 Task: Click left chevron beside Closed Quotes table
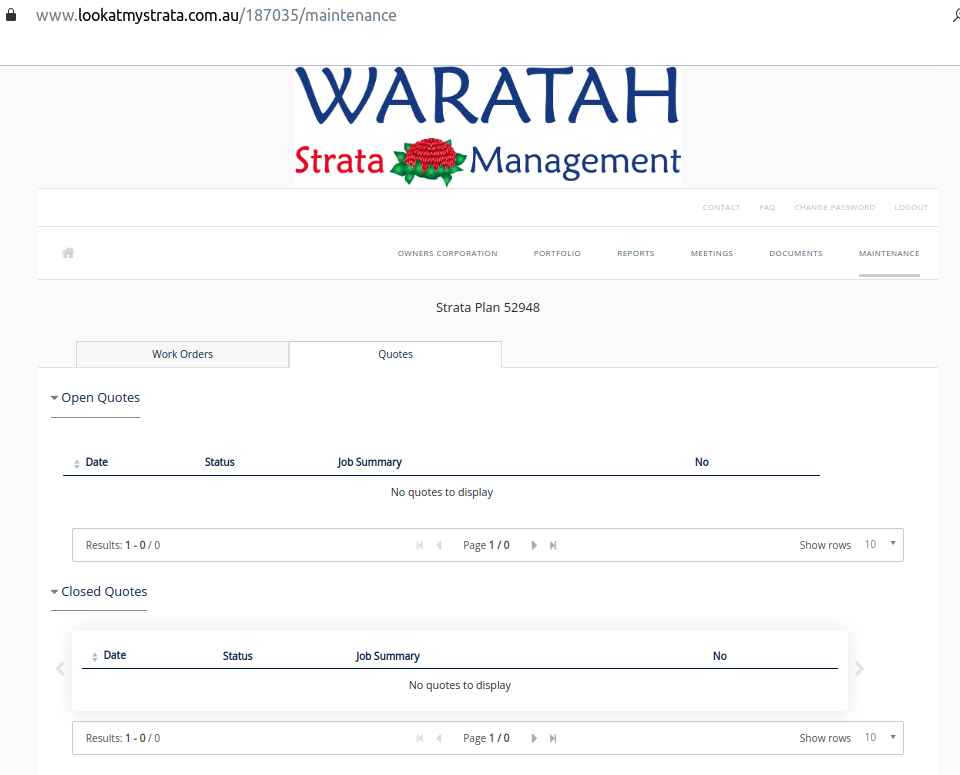pyautogui.click(x=60, y=668)
